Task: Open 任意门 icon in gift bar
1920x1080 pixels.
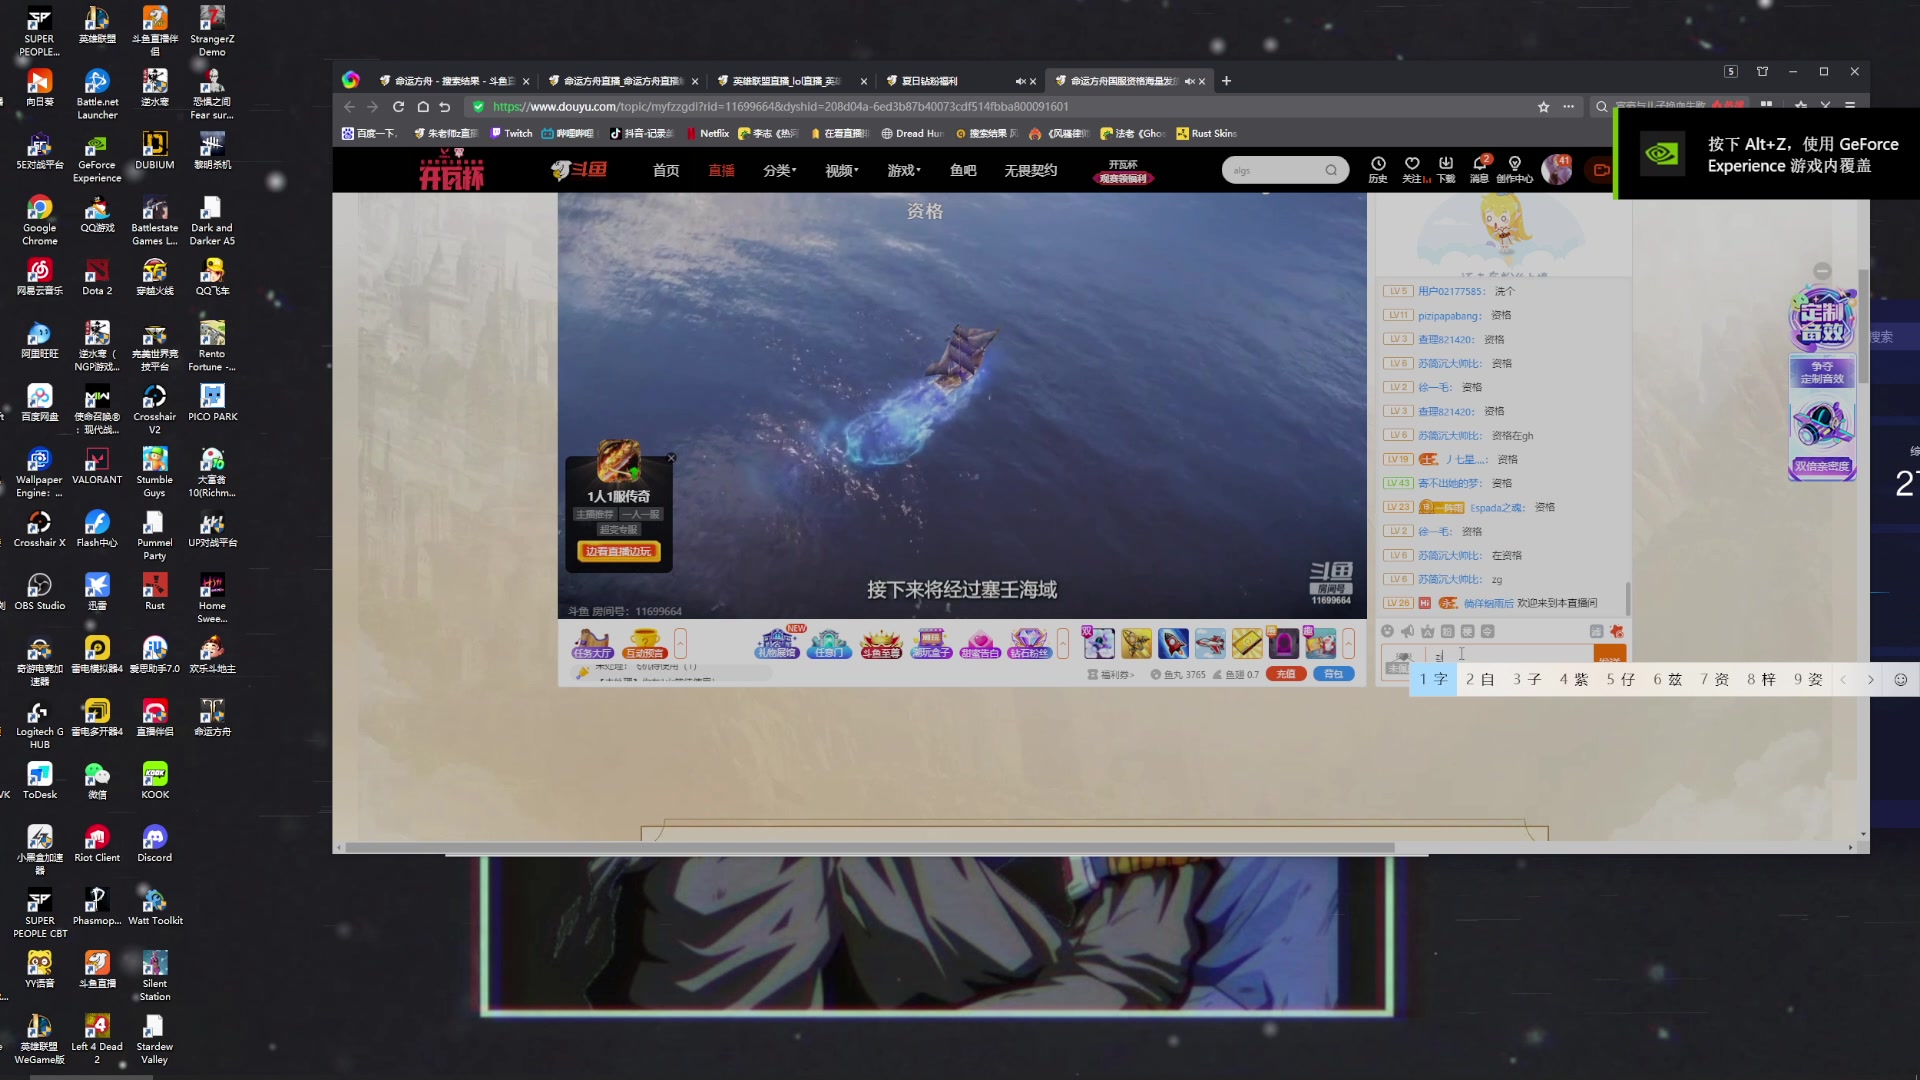Action: [x=828, y=644]
